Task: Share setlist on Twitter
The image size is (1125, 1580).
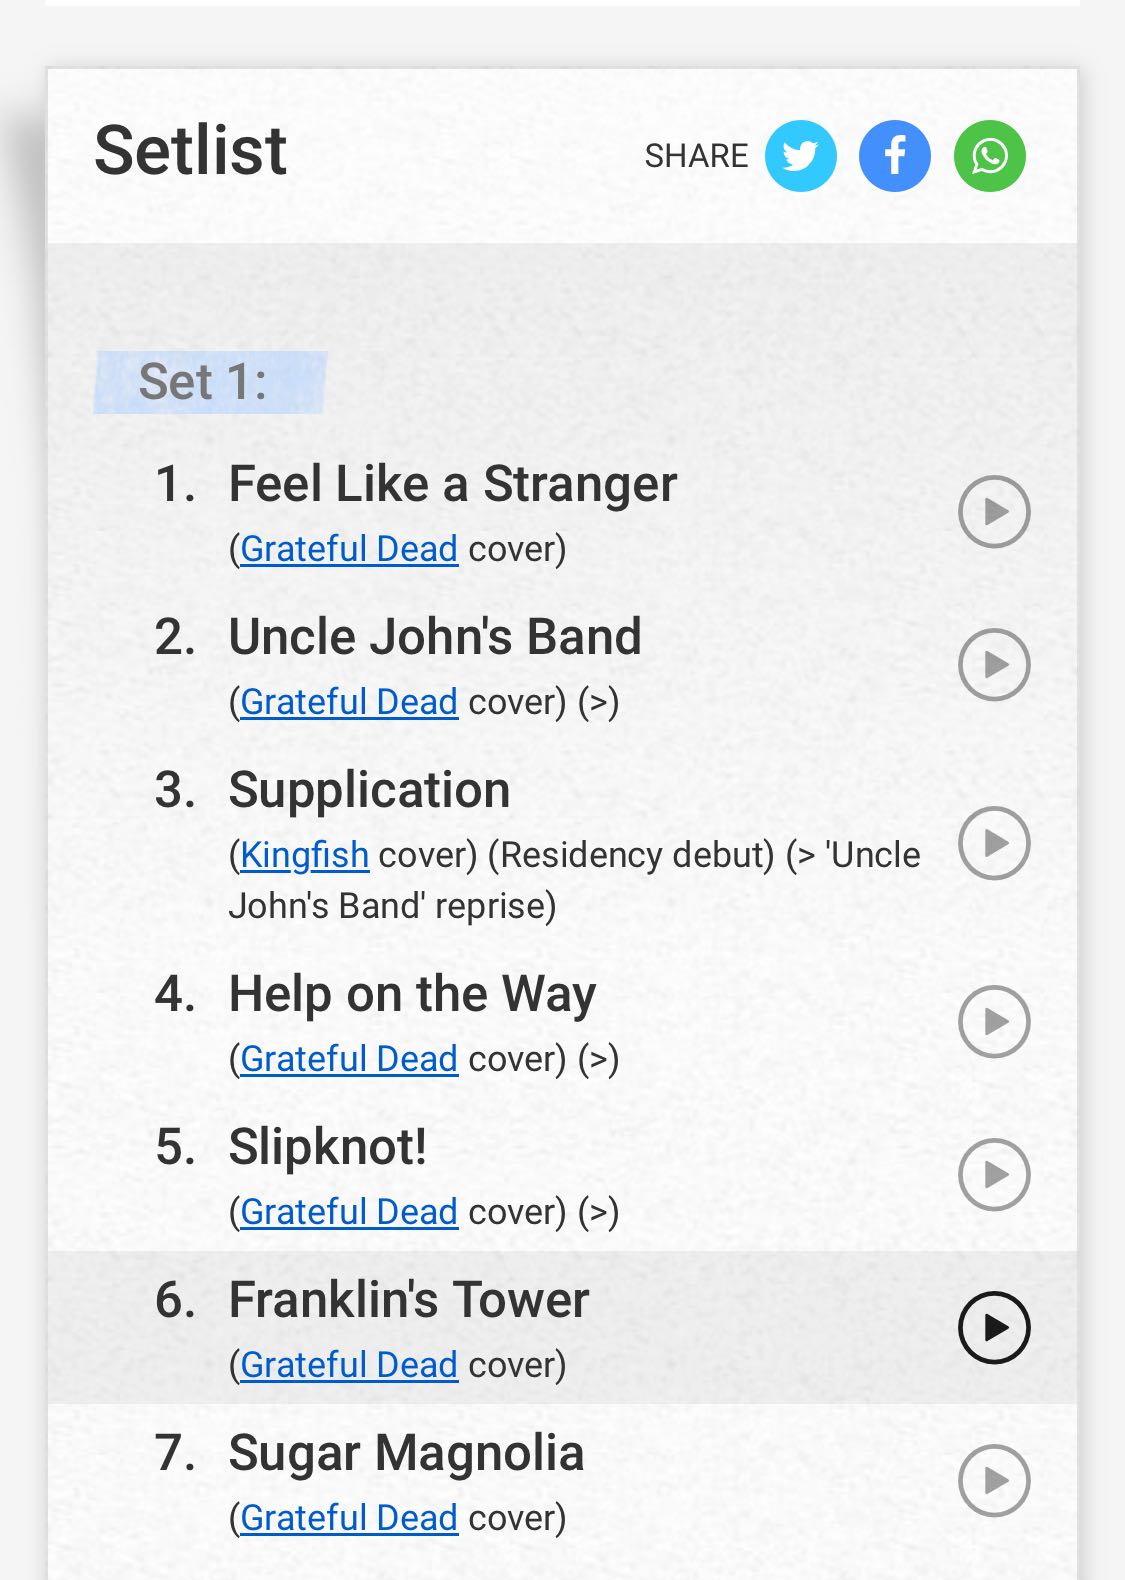Action: click(x=801, y=156)
